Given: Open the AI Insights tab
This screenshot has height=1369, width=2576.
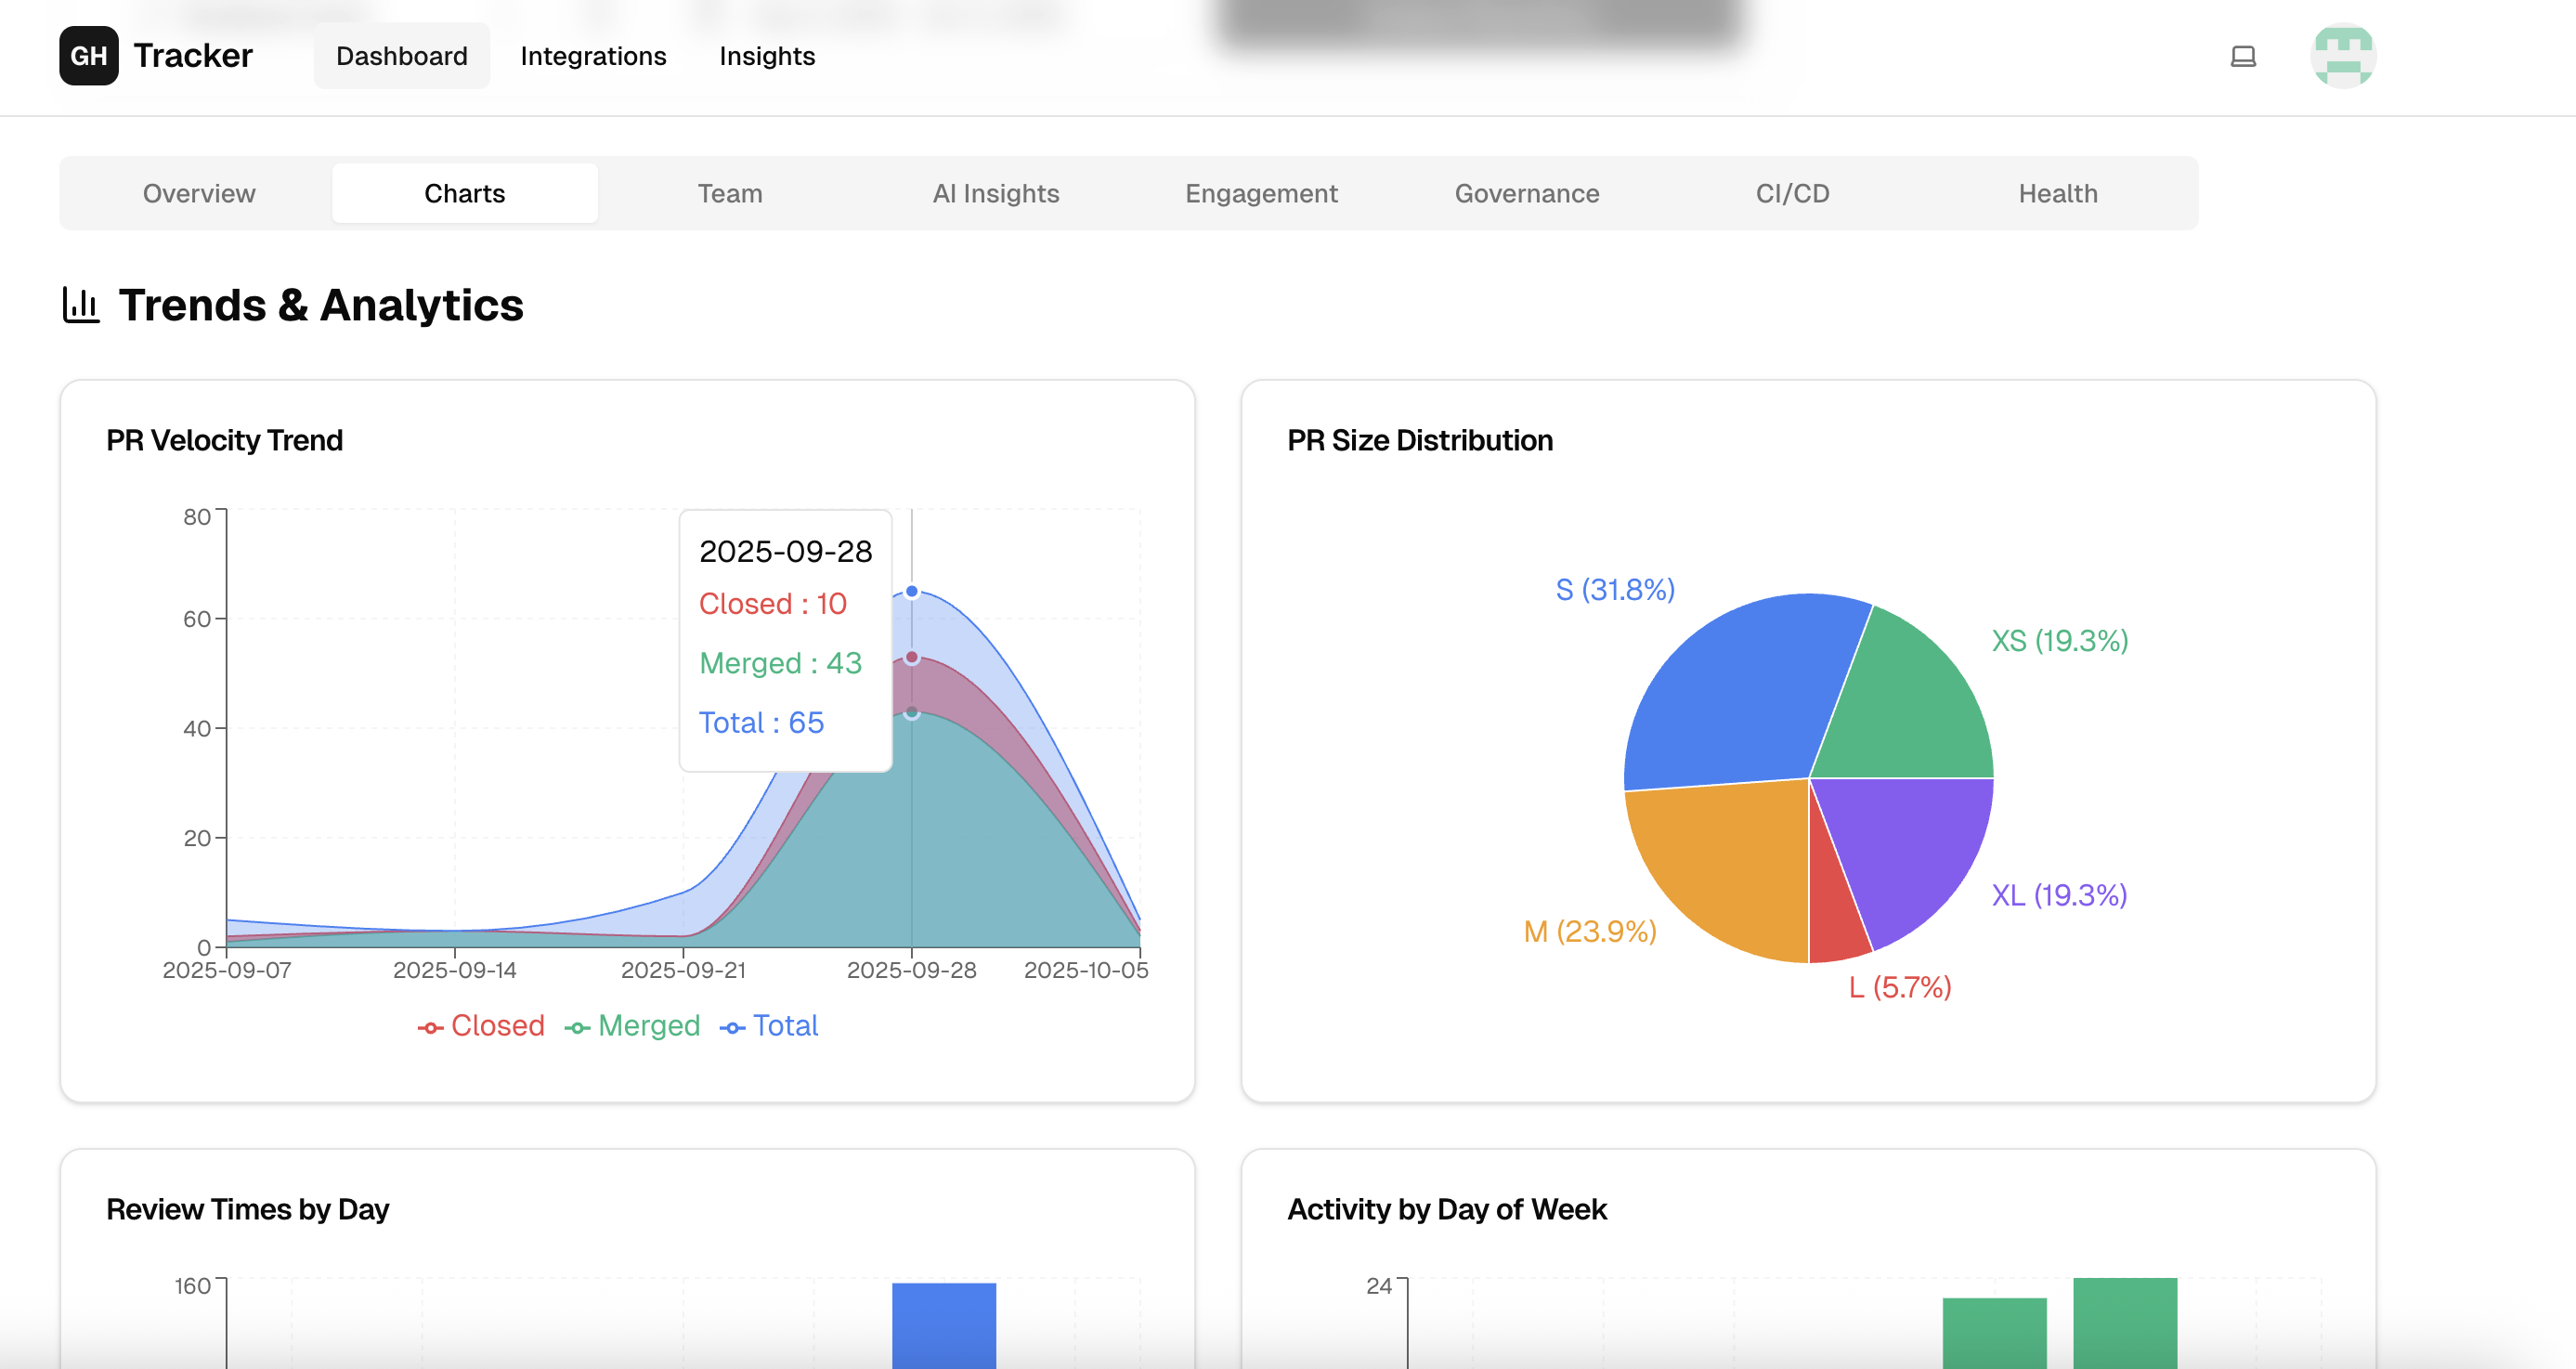Looking at the screenshot, I should (x=996, y=193).
